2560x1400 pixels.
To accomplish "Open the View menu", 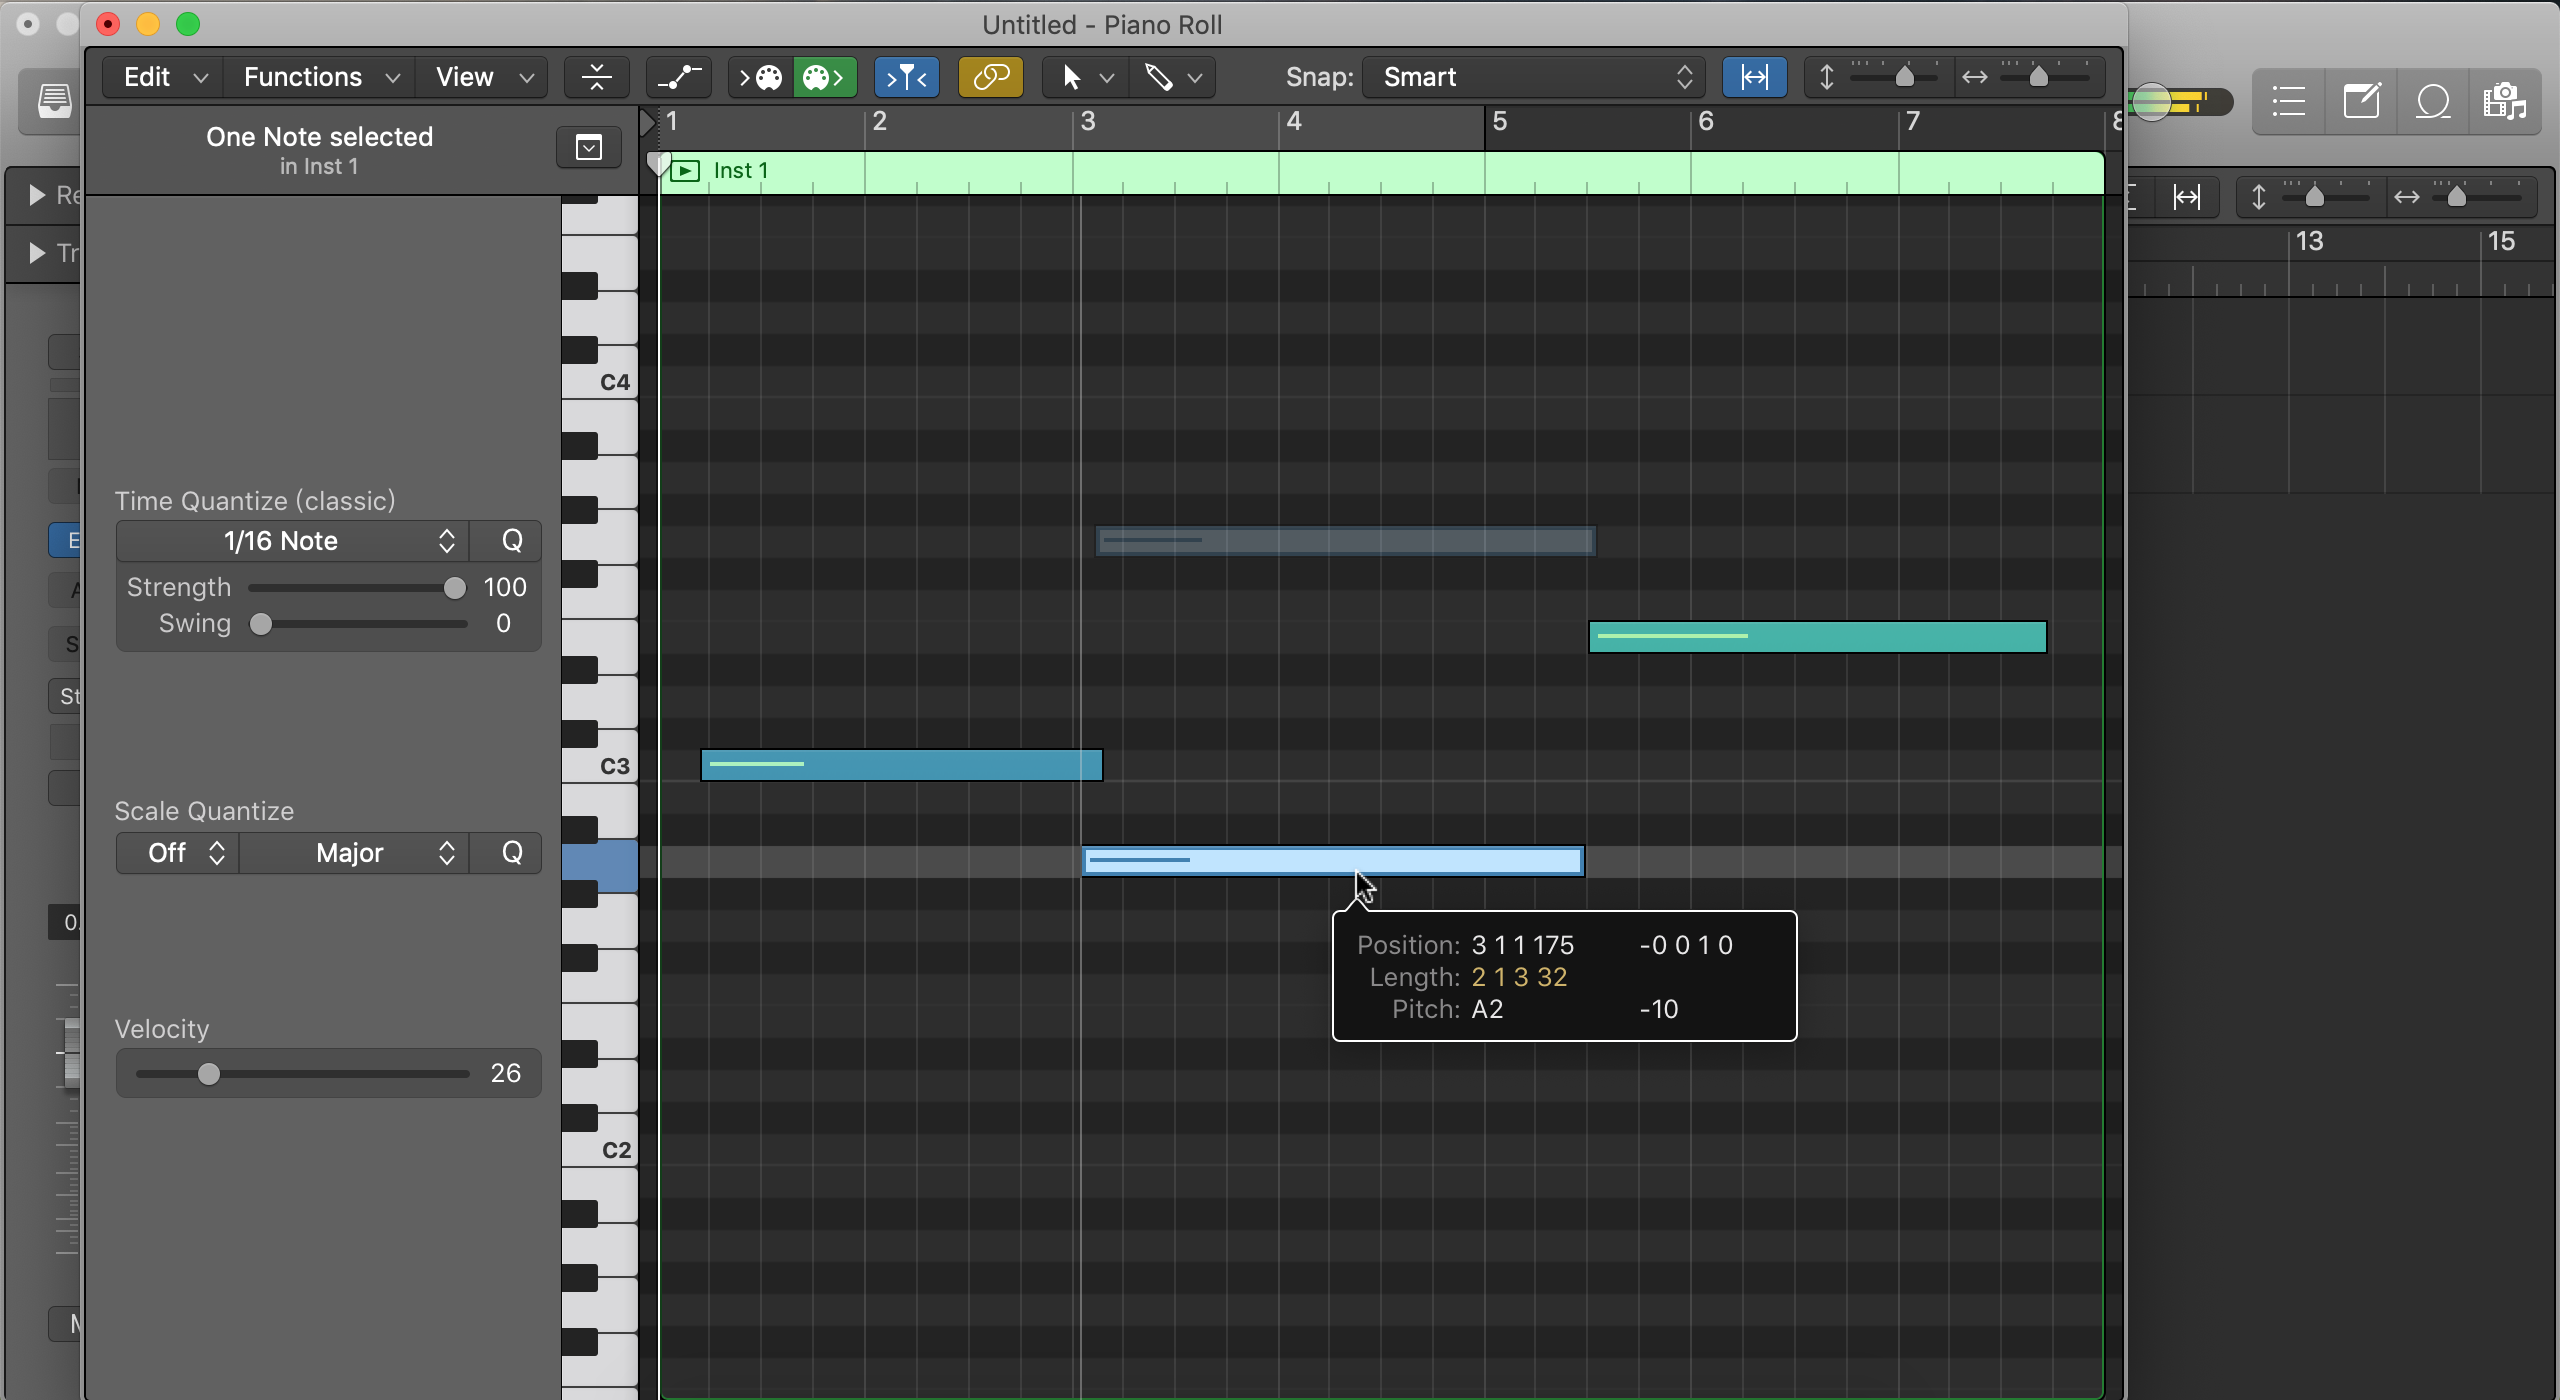I will 482,77.
